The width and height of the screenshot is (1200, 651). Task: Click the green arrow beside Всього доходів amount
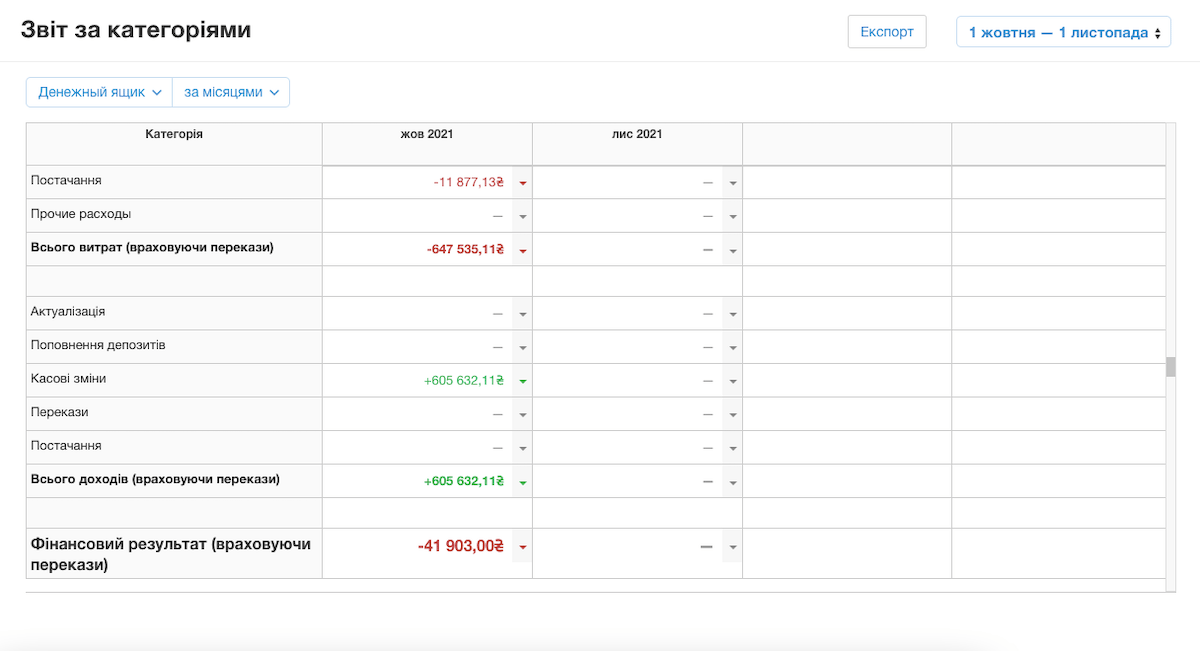pyautogui.click(x=522, y=482)
